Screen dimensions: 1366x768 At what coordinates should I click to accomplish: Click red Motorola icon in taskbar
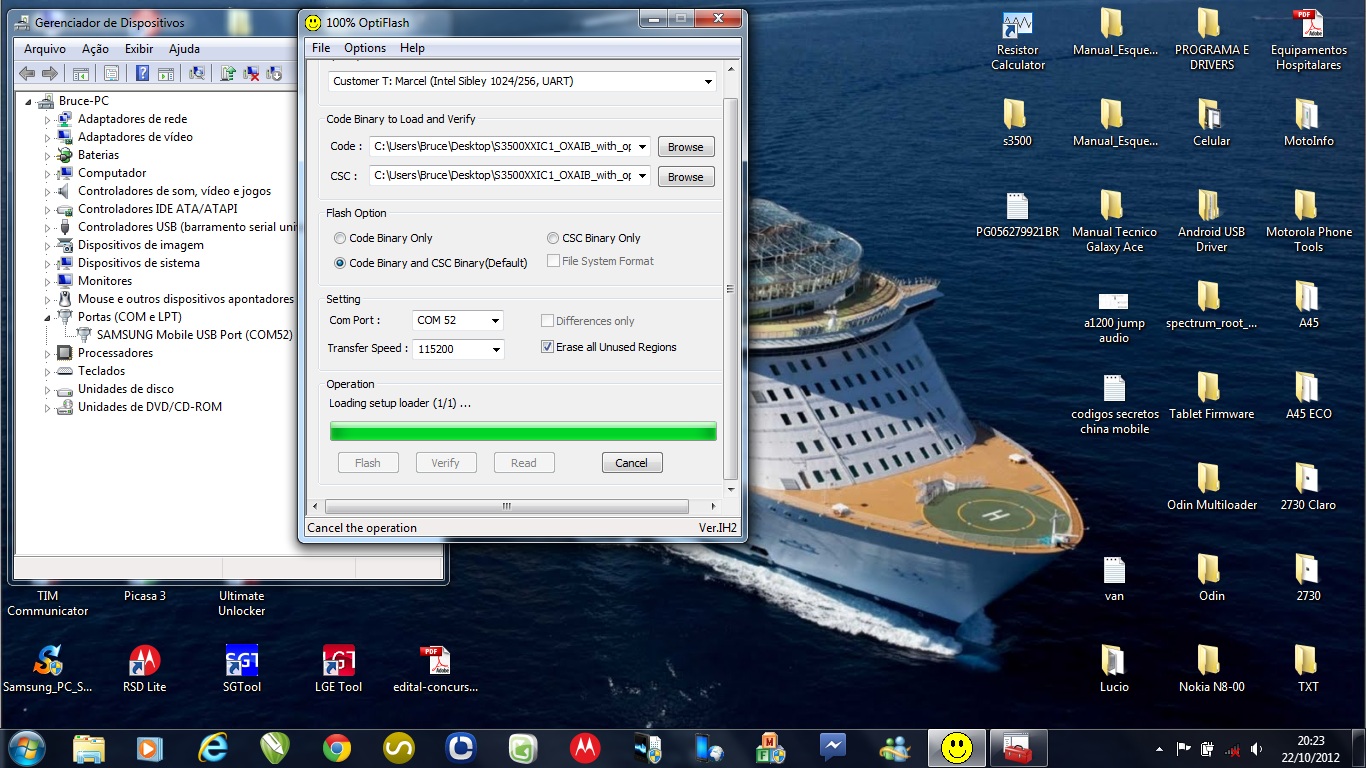click(x=585, y=747)
